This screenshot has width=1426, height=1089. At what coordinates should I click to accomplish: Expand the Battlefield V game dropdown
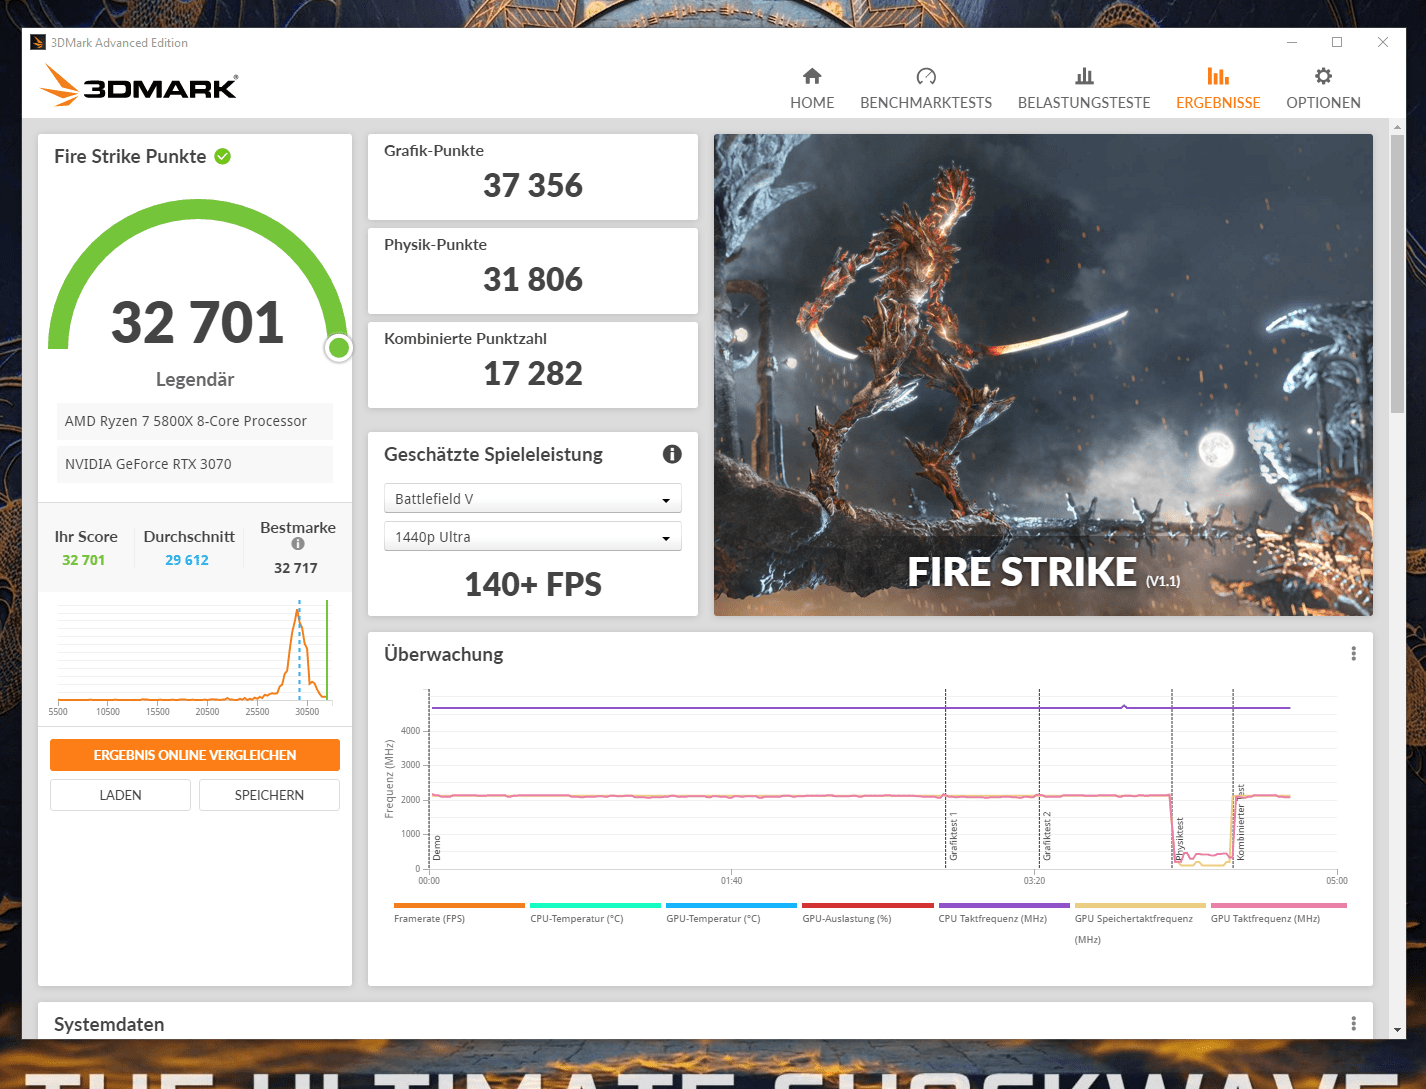coord(533,499)
